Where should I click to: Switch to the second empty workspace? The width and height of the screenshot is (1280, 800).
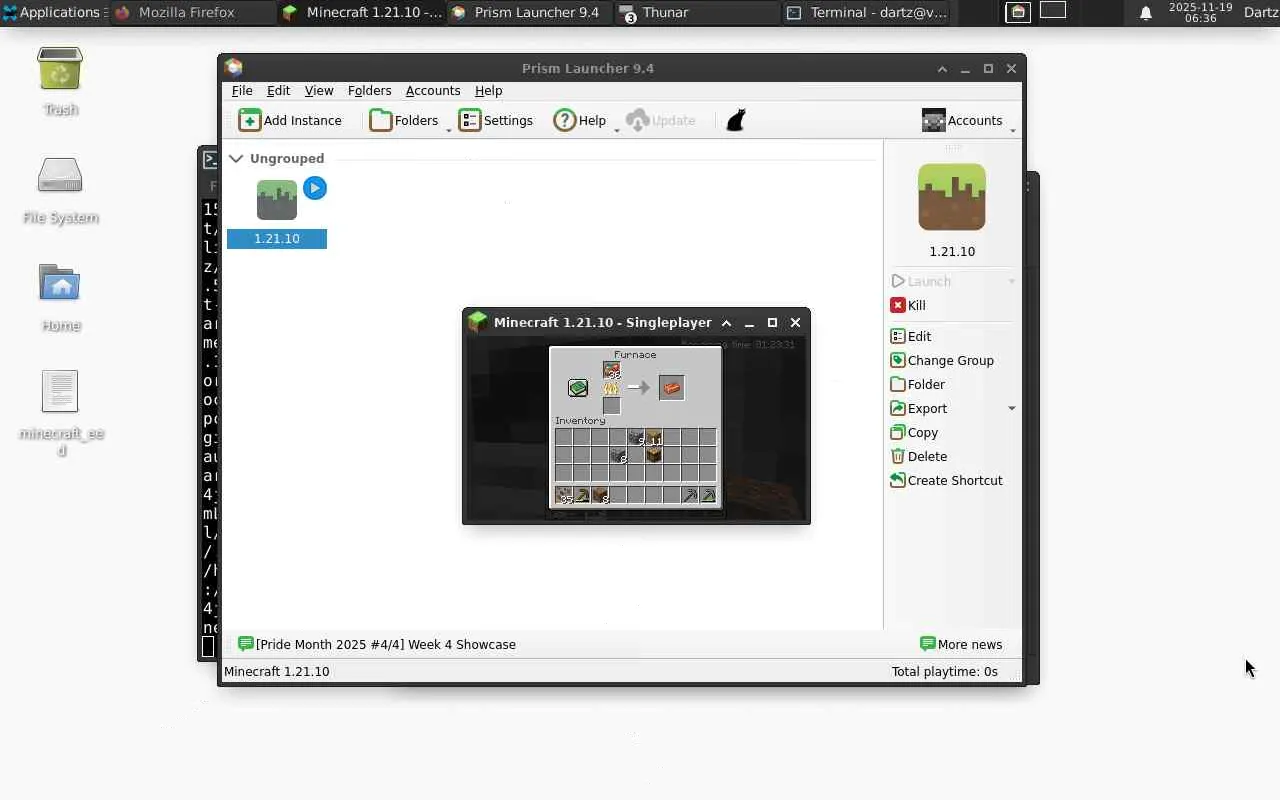tap(1053, 11)
